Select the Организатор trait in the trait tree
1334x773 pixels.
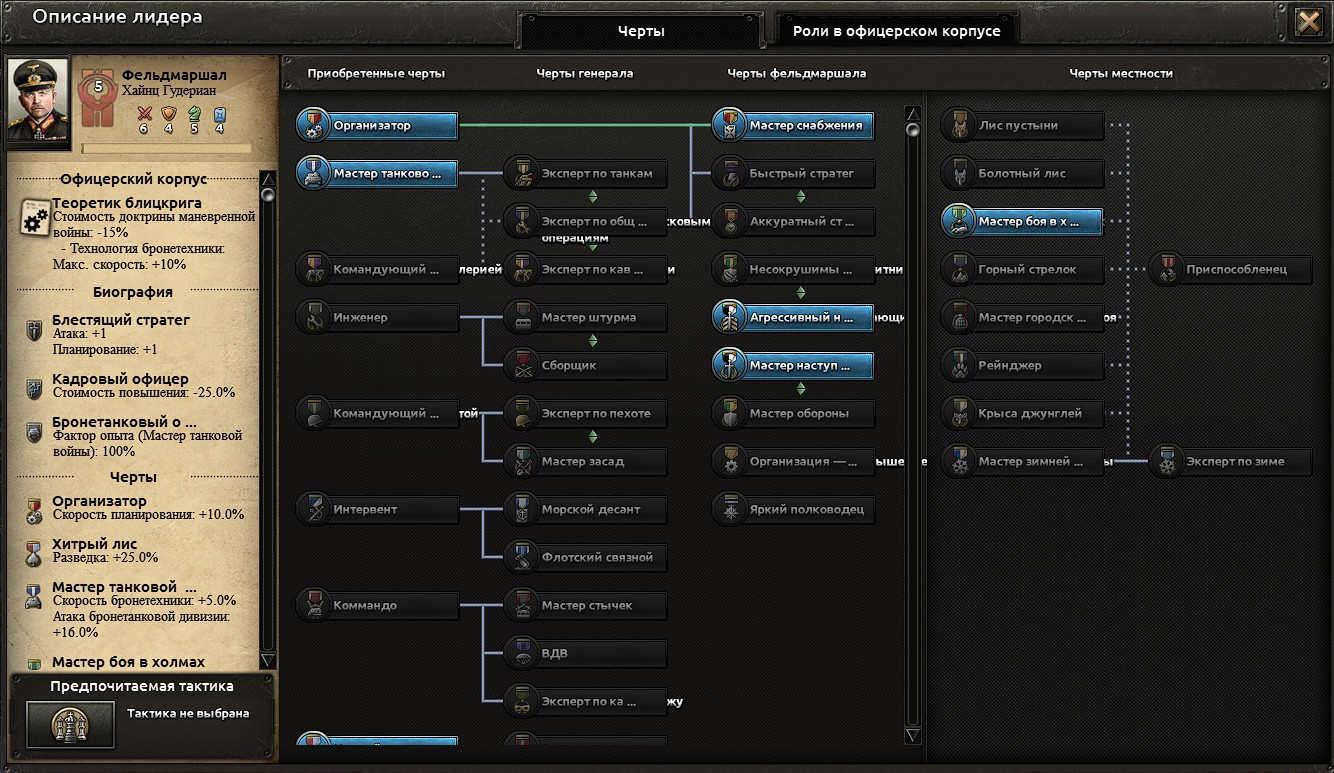coord(378,125)
